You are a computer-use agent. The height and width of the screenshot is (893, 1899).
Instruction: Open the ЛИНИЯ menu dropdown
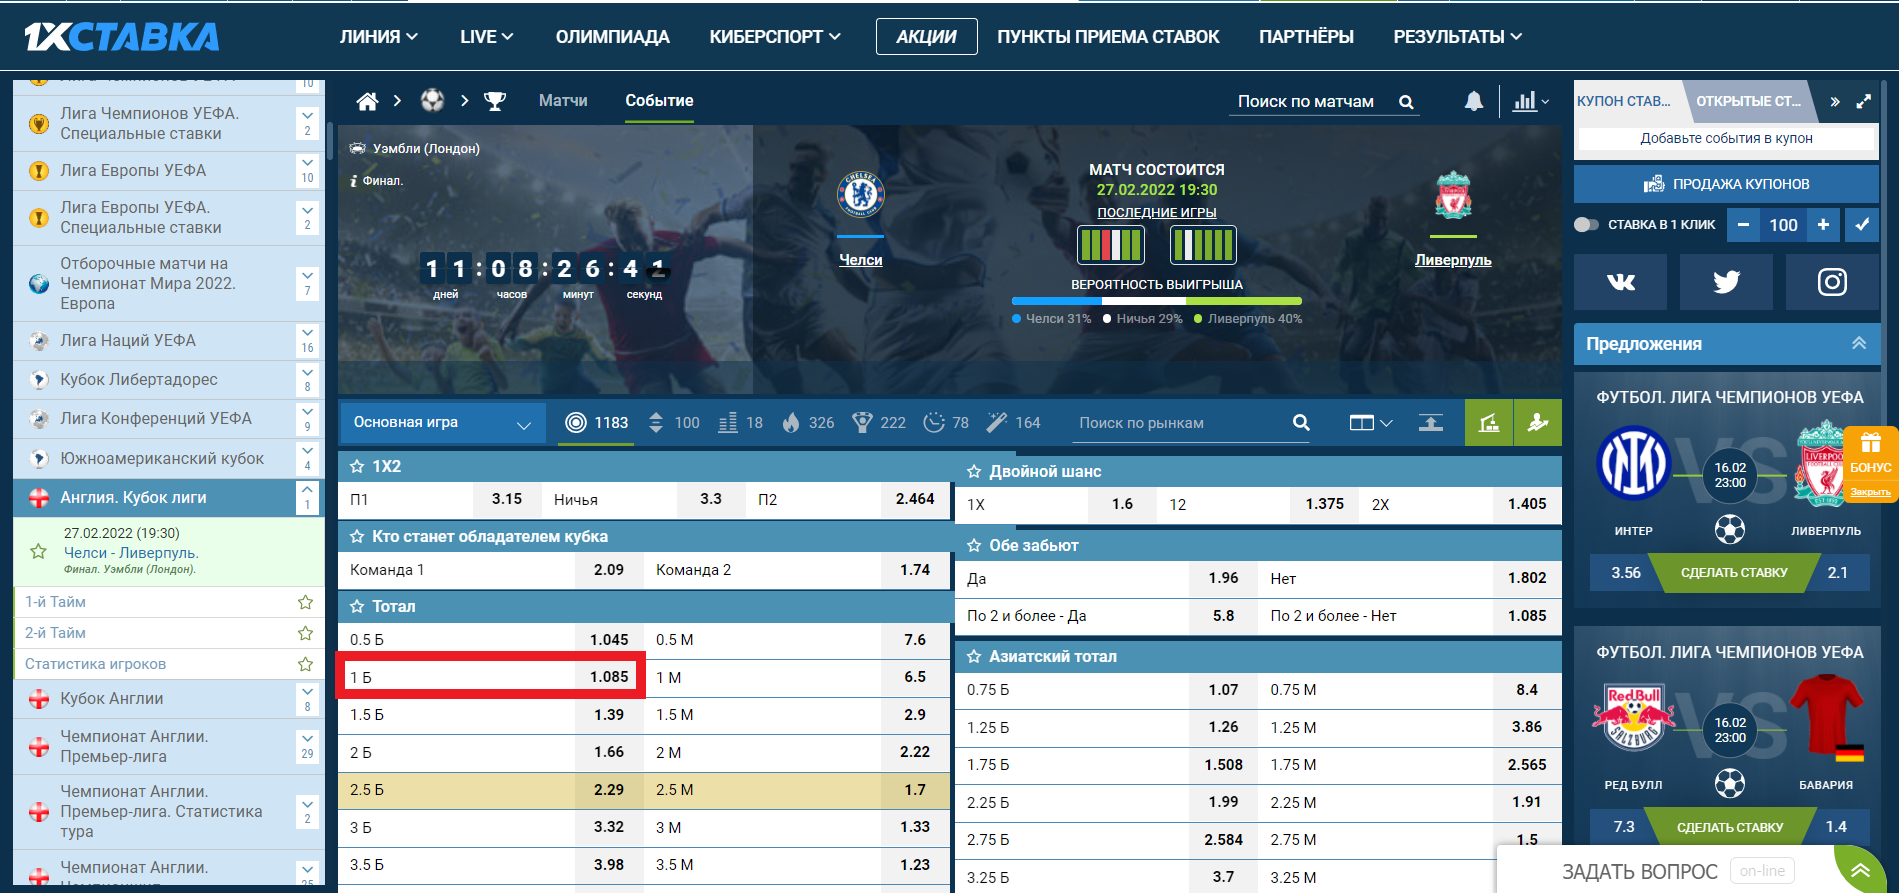pyautogui.click(x=379, y=37)
